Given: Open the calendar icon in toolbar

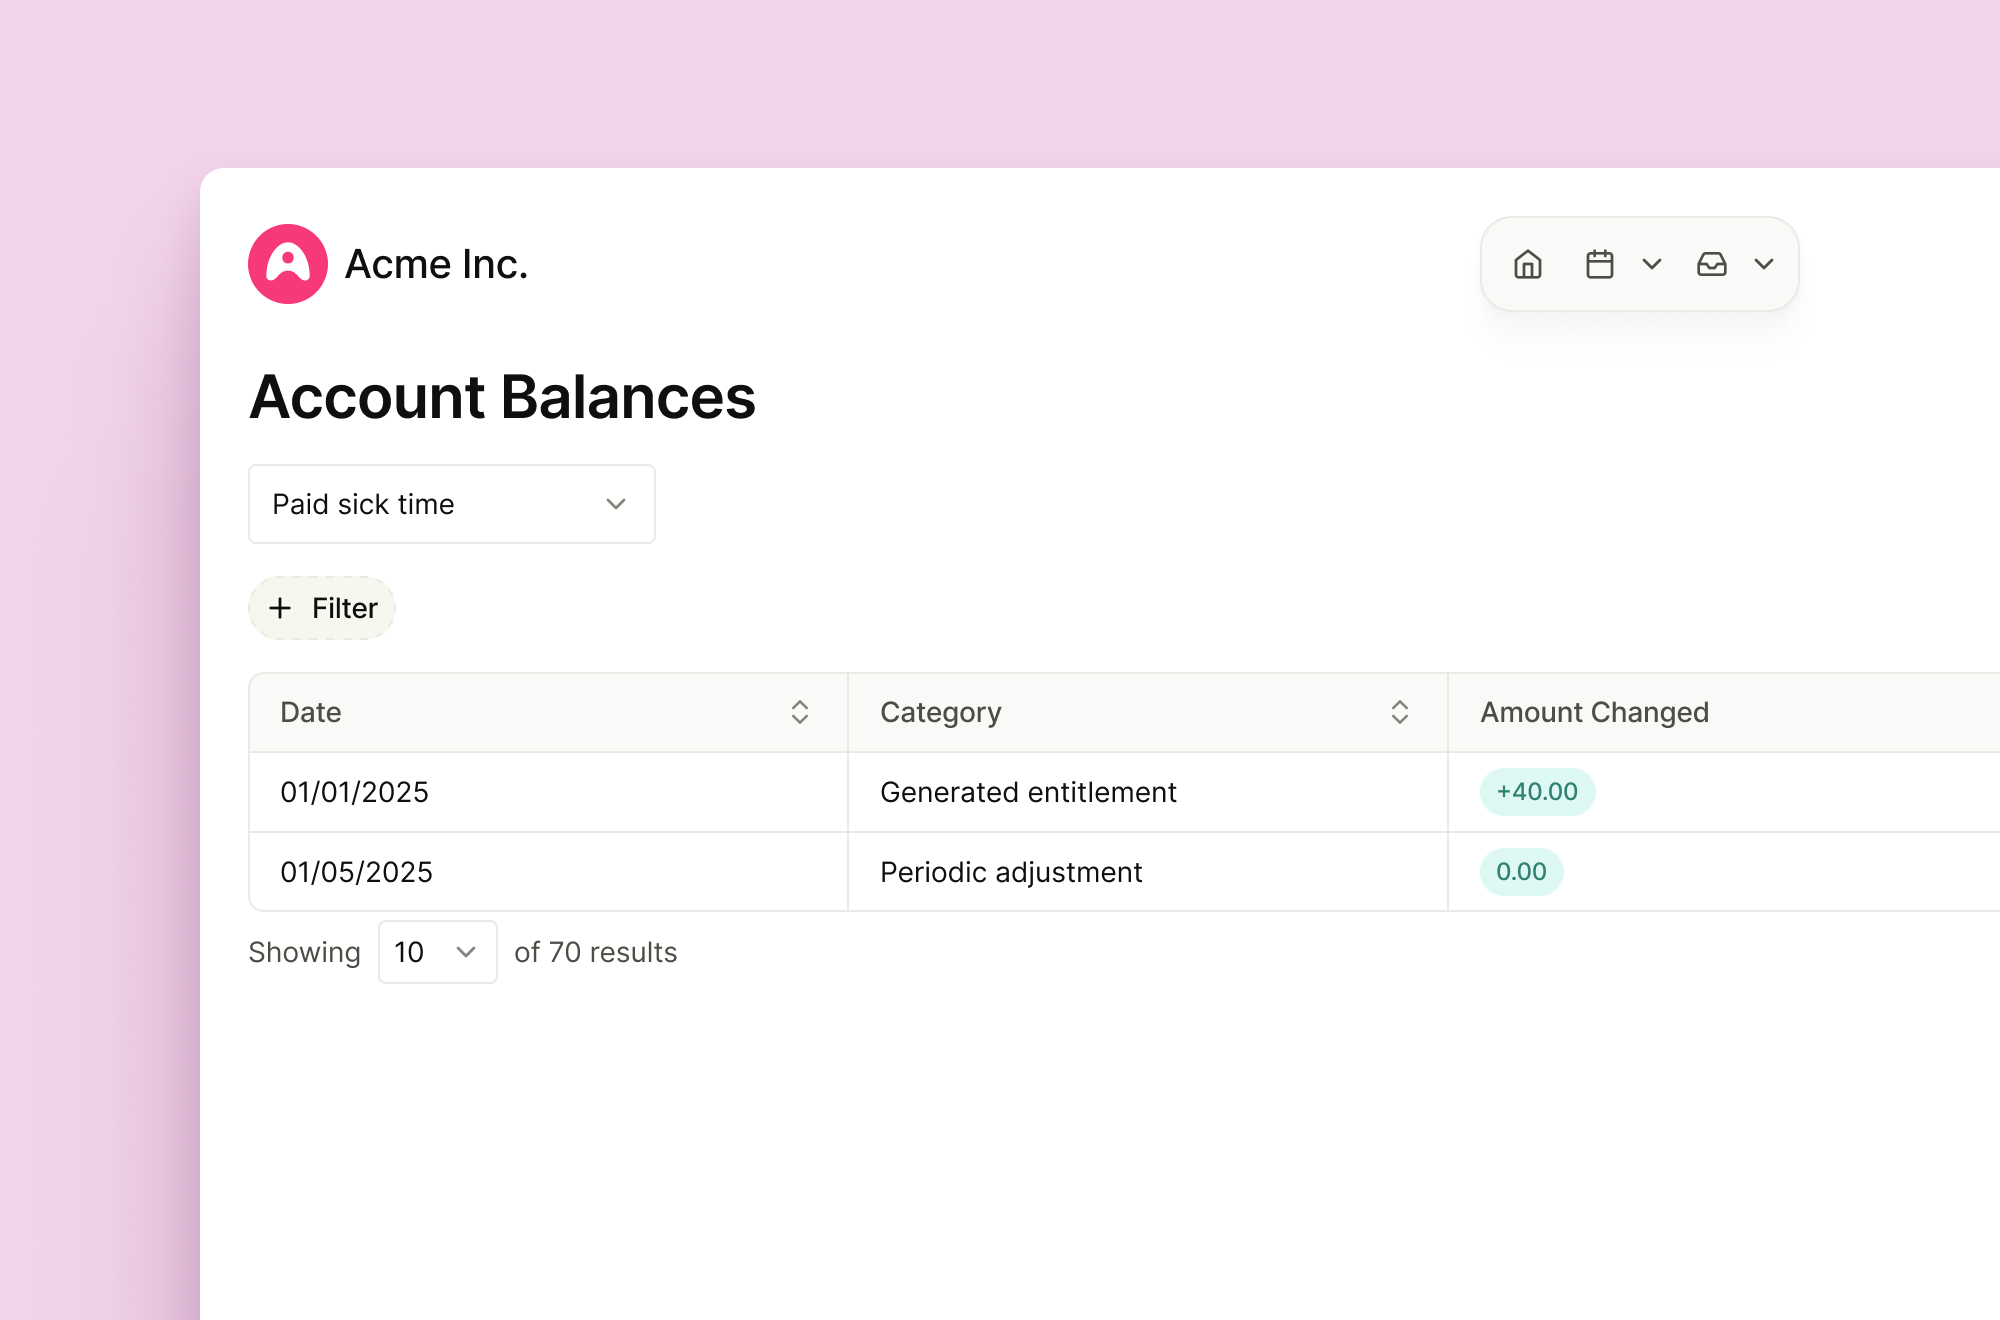Looking at the screenshot, I should 1599,264.
